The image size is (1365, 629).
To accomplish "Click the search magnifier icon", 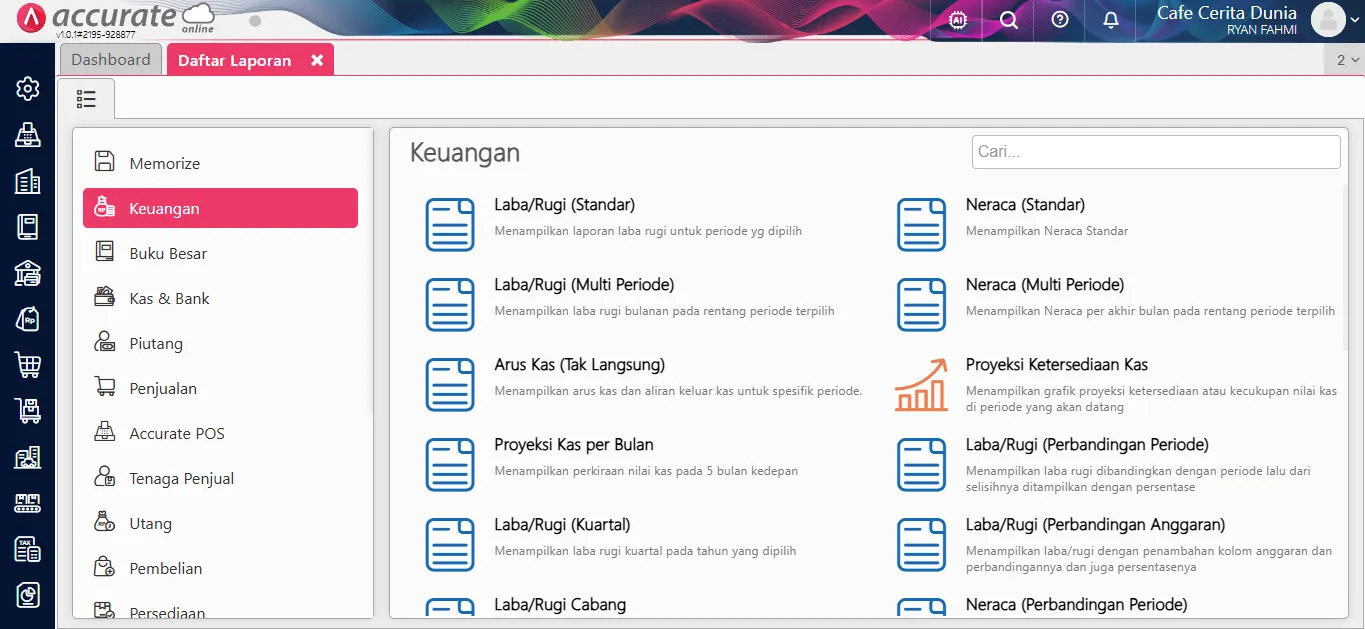I will [x=1007, y=20].
